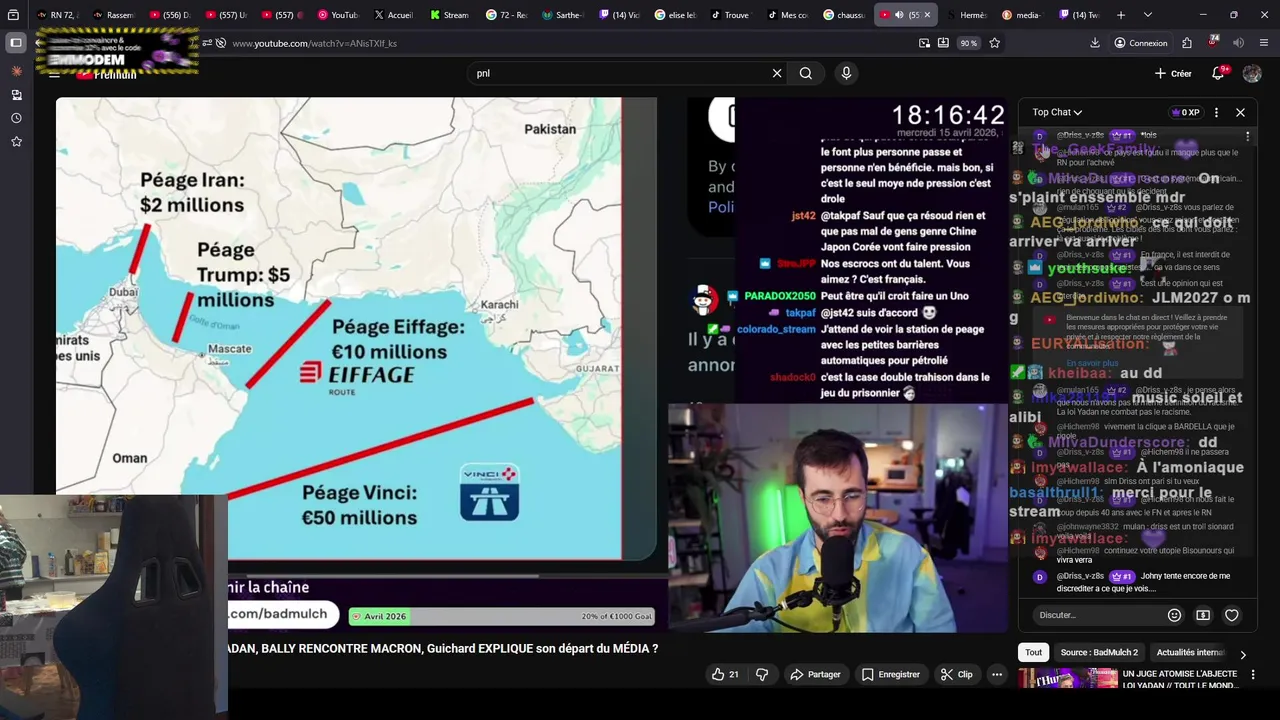This screenshot has height=720, width=1280.
Task: Click the Enregistrer save button
Action: click(890, 675)
